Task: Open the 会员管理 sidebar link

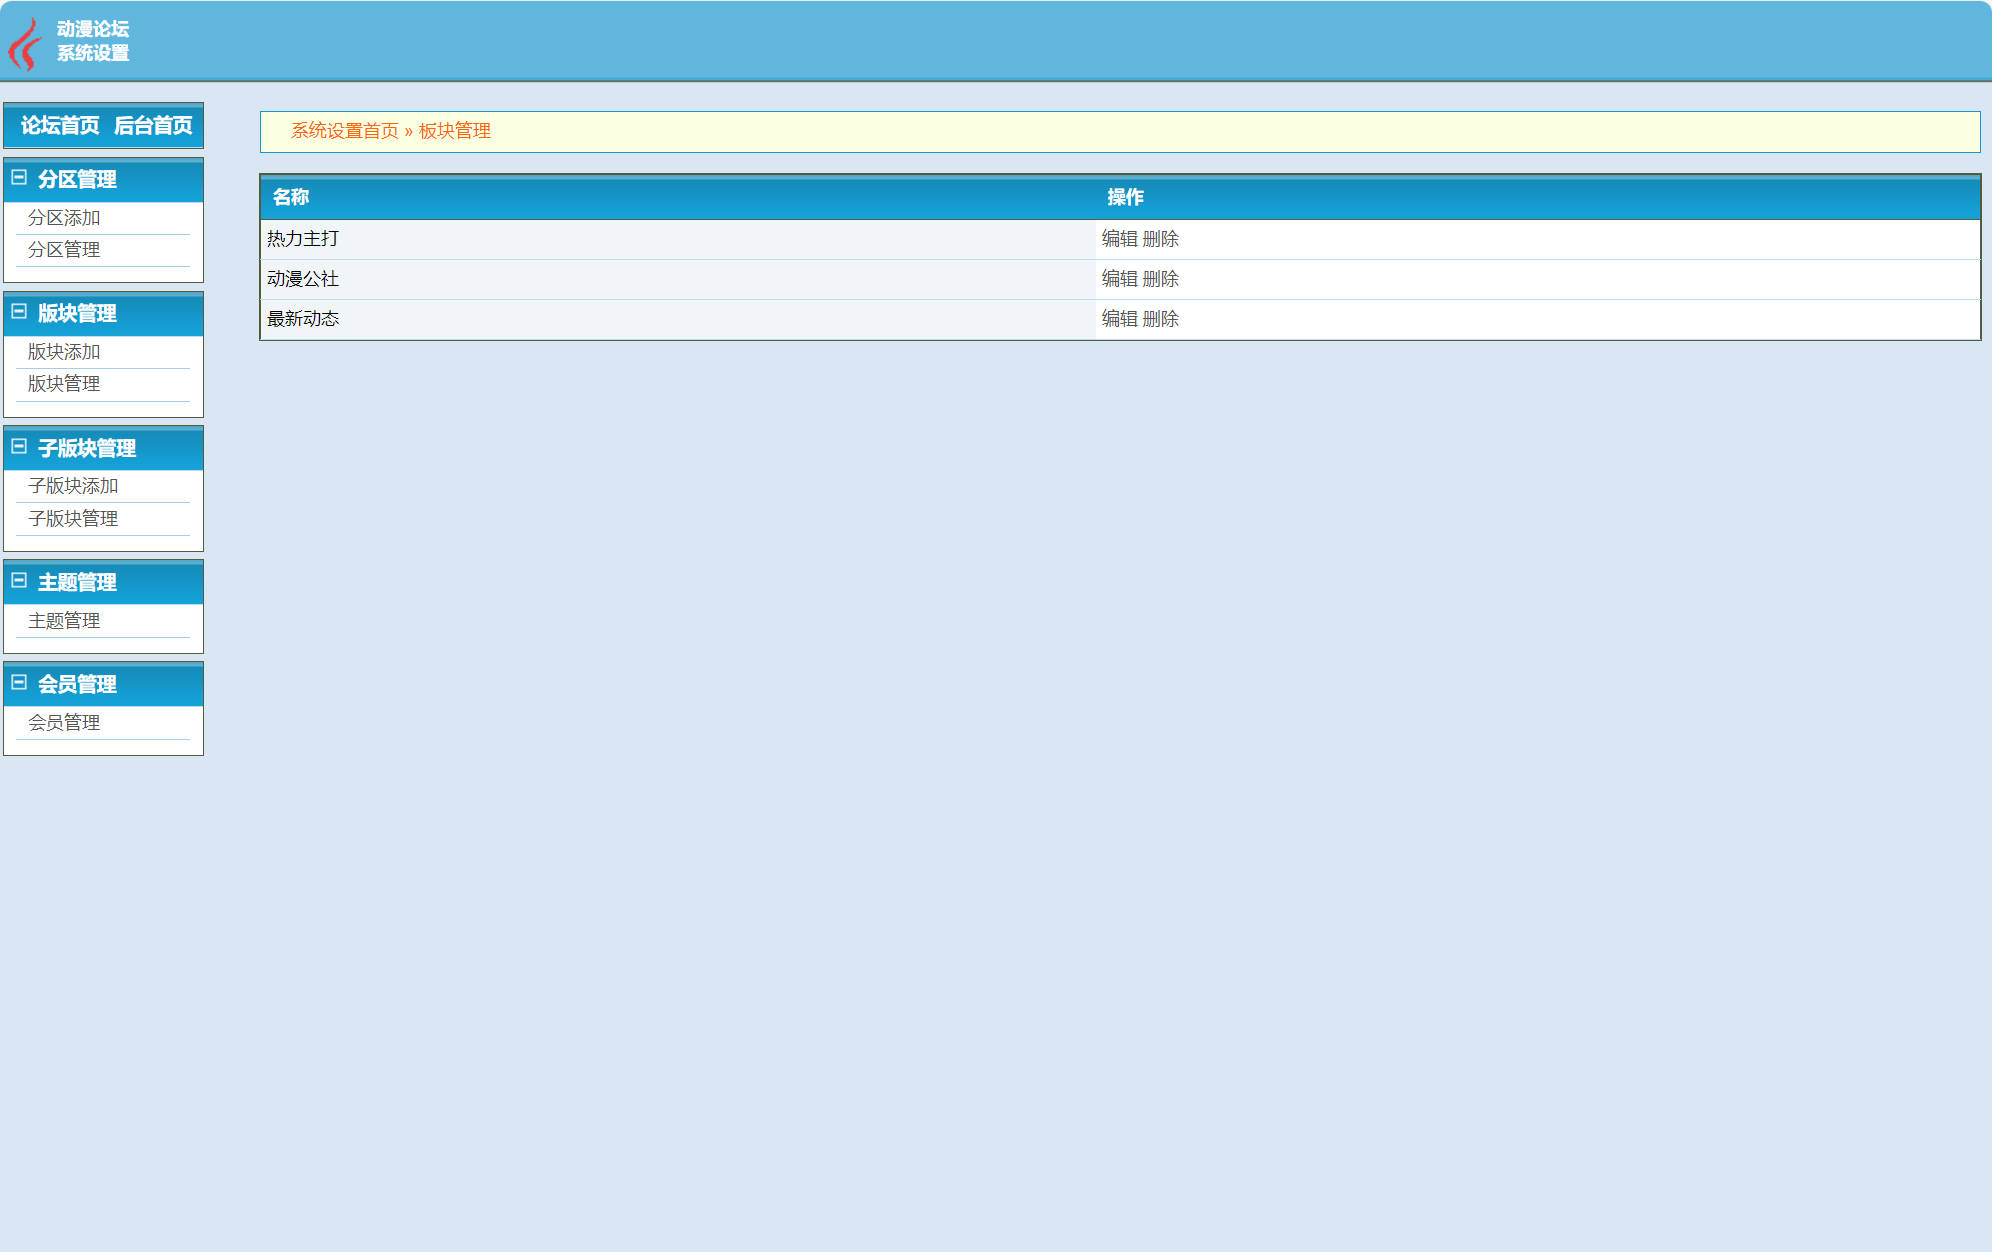Action: click(64, 723)
